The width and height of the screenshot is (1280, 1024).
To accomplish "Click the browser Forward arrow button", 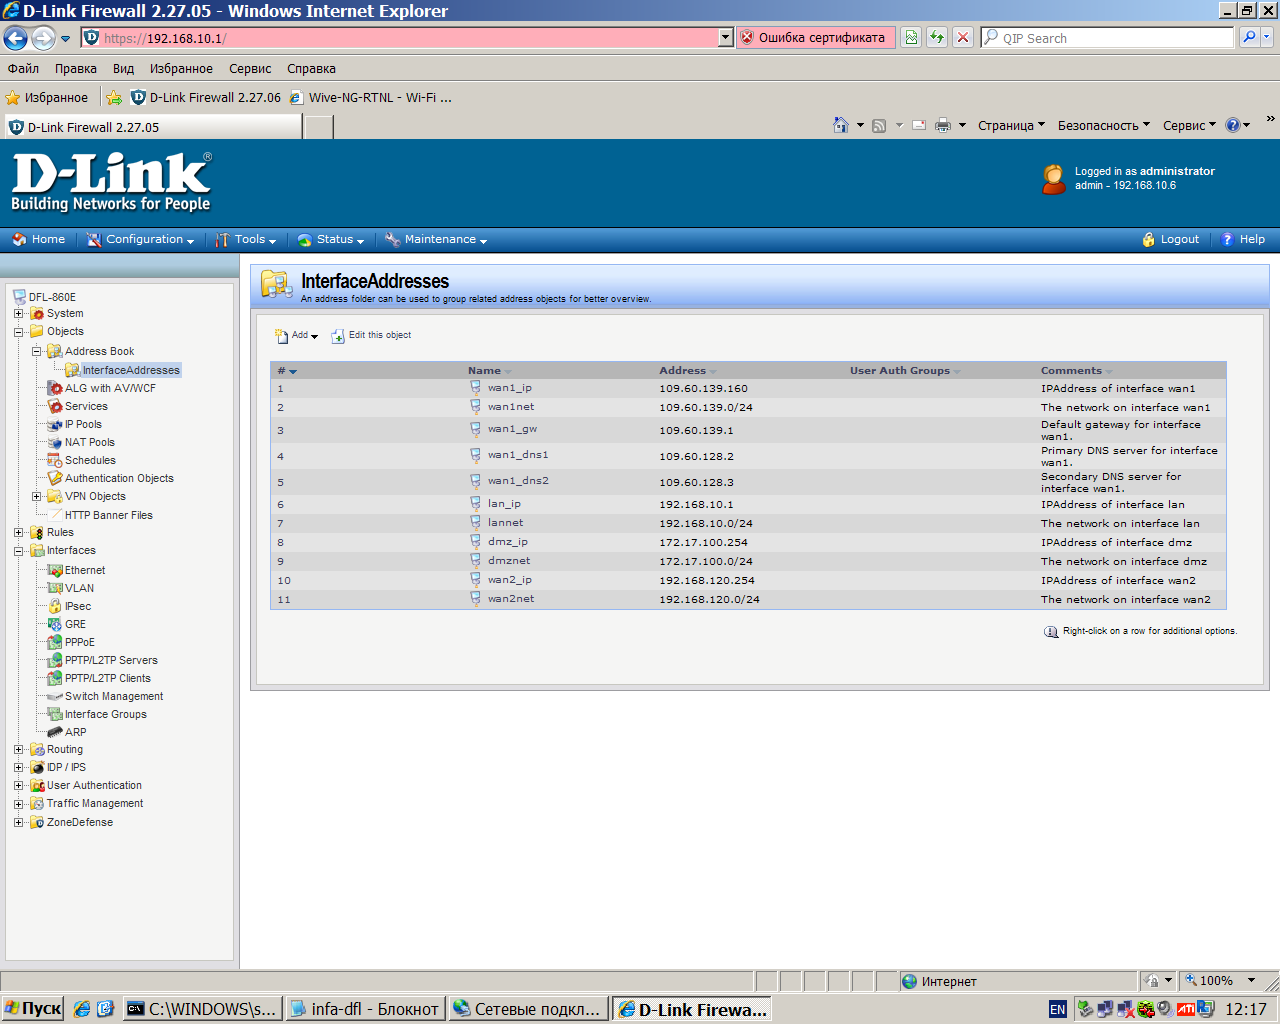I will pyautogui.click(x=43, y=38).
